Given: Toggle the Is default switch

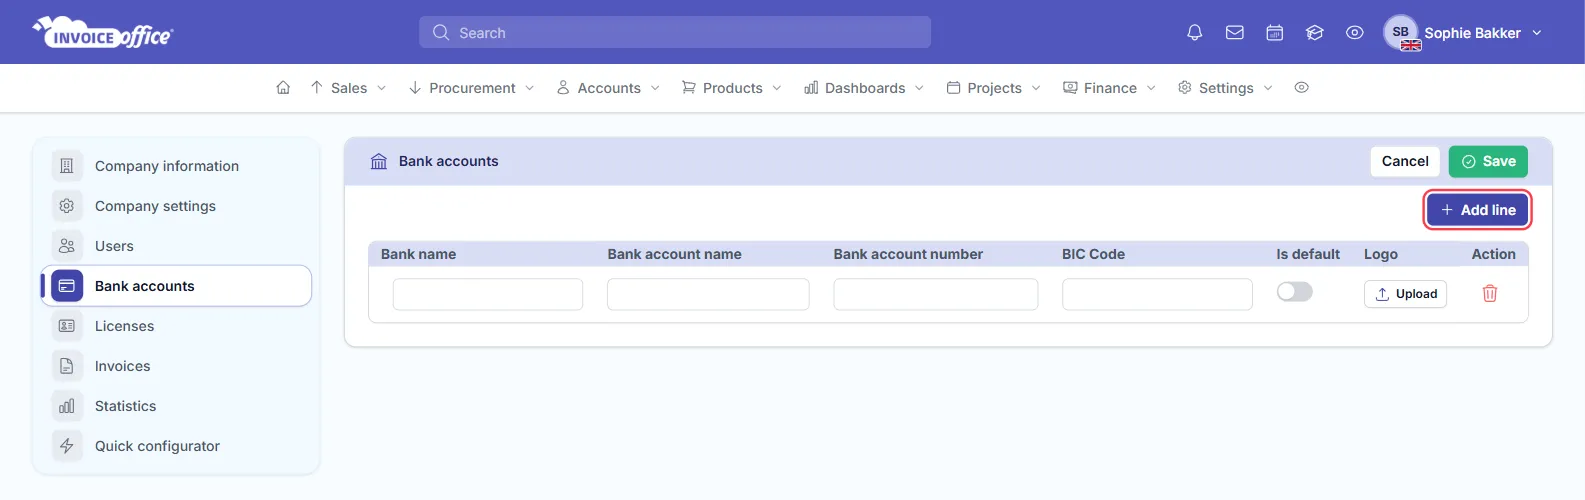Looking at the screenshot, I should (x=1294, y=292).
